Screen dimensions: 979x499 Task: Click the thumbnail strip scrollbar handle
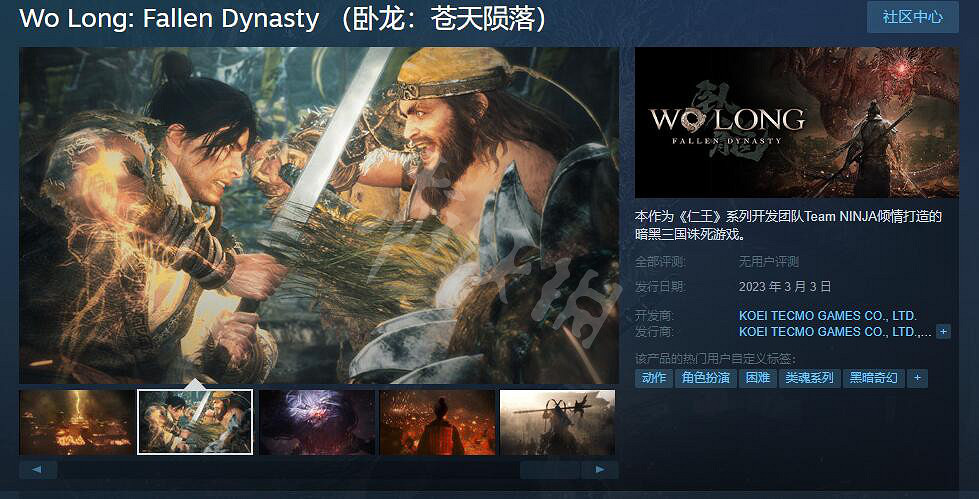pos(549,470)
